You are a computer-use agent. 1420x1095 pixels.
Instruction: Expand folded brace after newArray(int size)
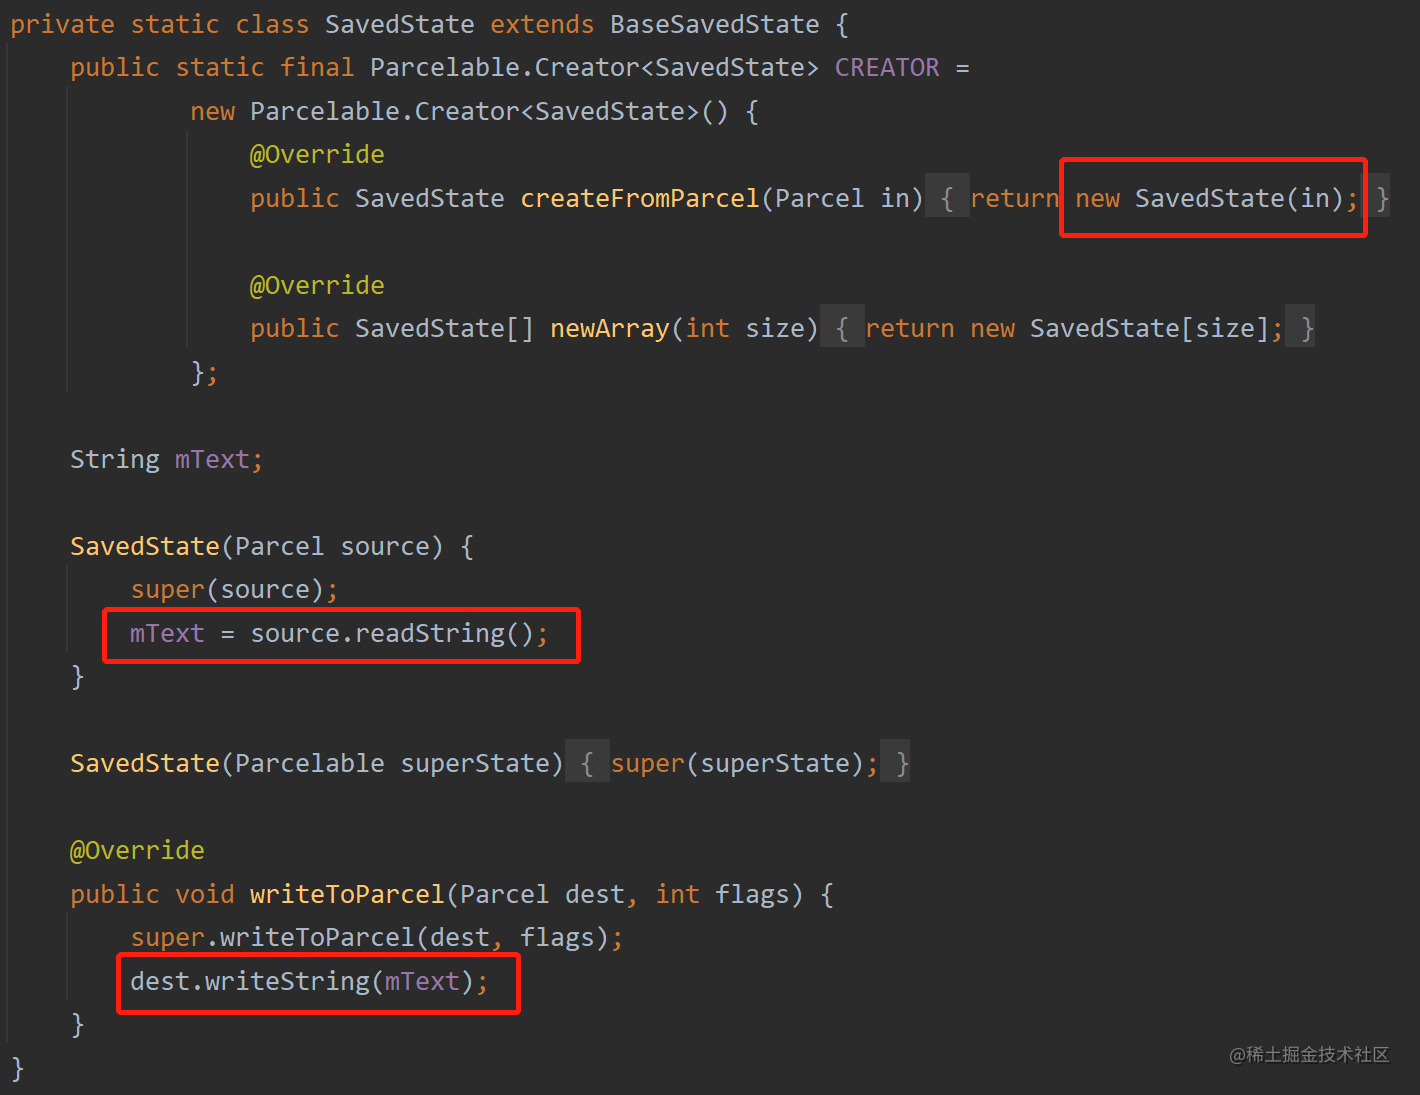click(842, 329)
